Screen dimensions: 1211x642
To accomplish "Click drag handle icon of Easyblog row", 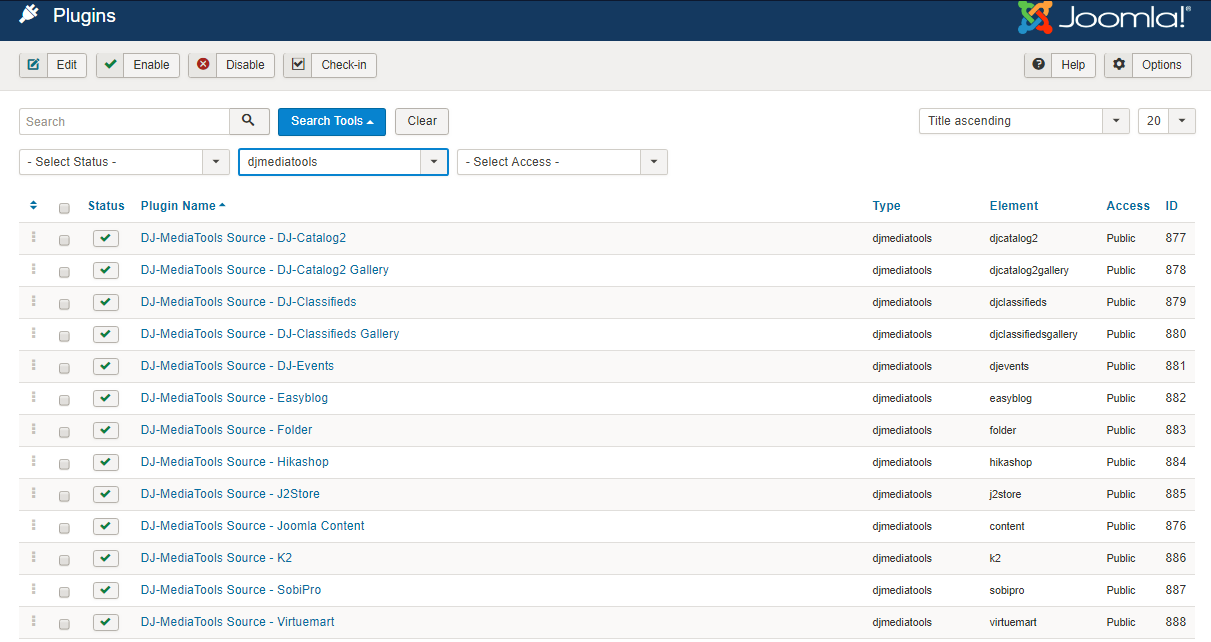I will pos(33,397).
